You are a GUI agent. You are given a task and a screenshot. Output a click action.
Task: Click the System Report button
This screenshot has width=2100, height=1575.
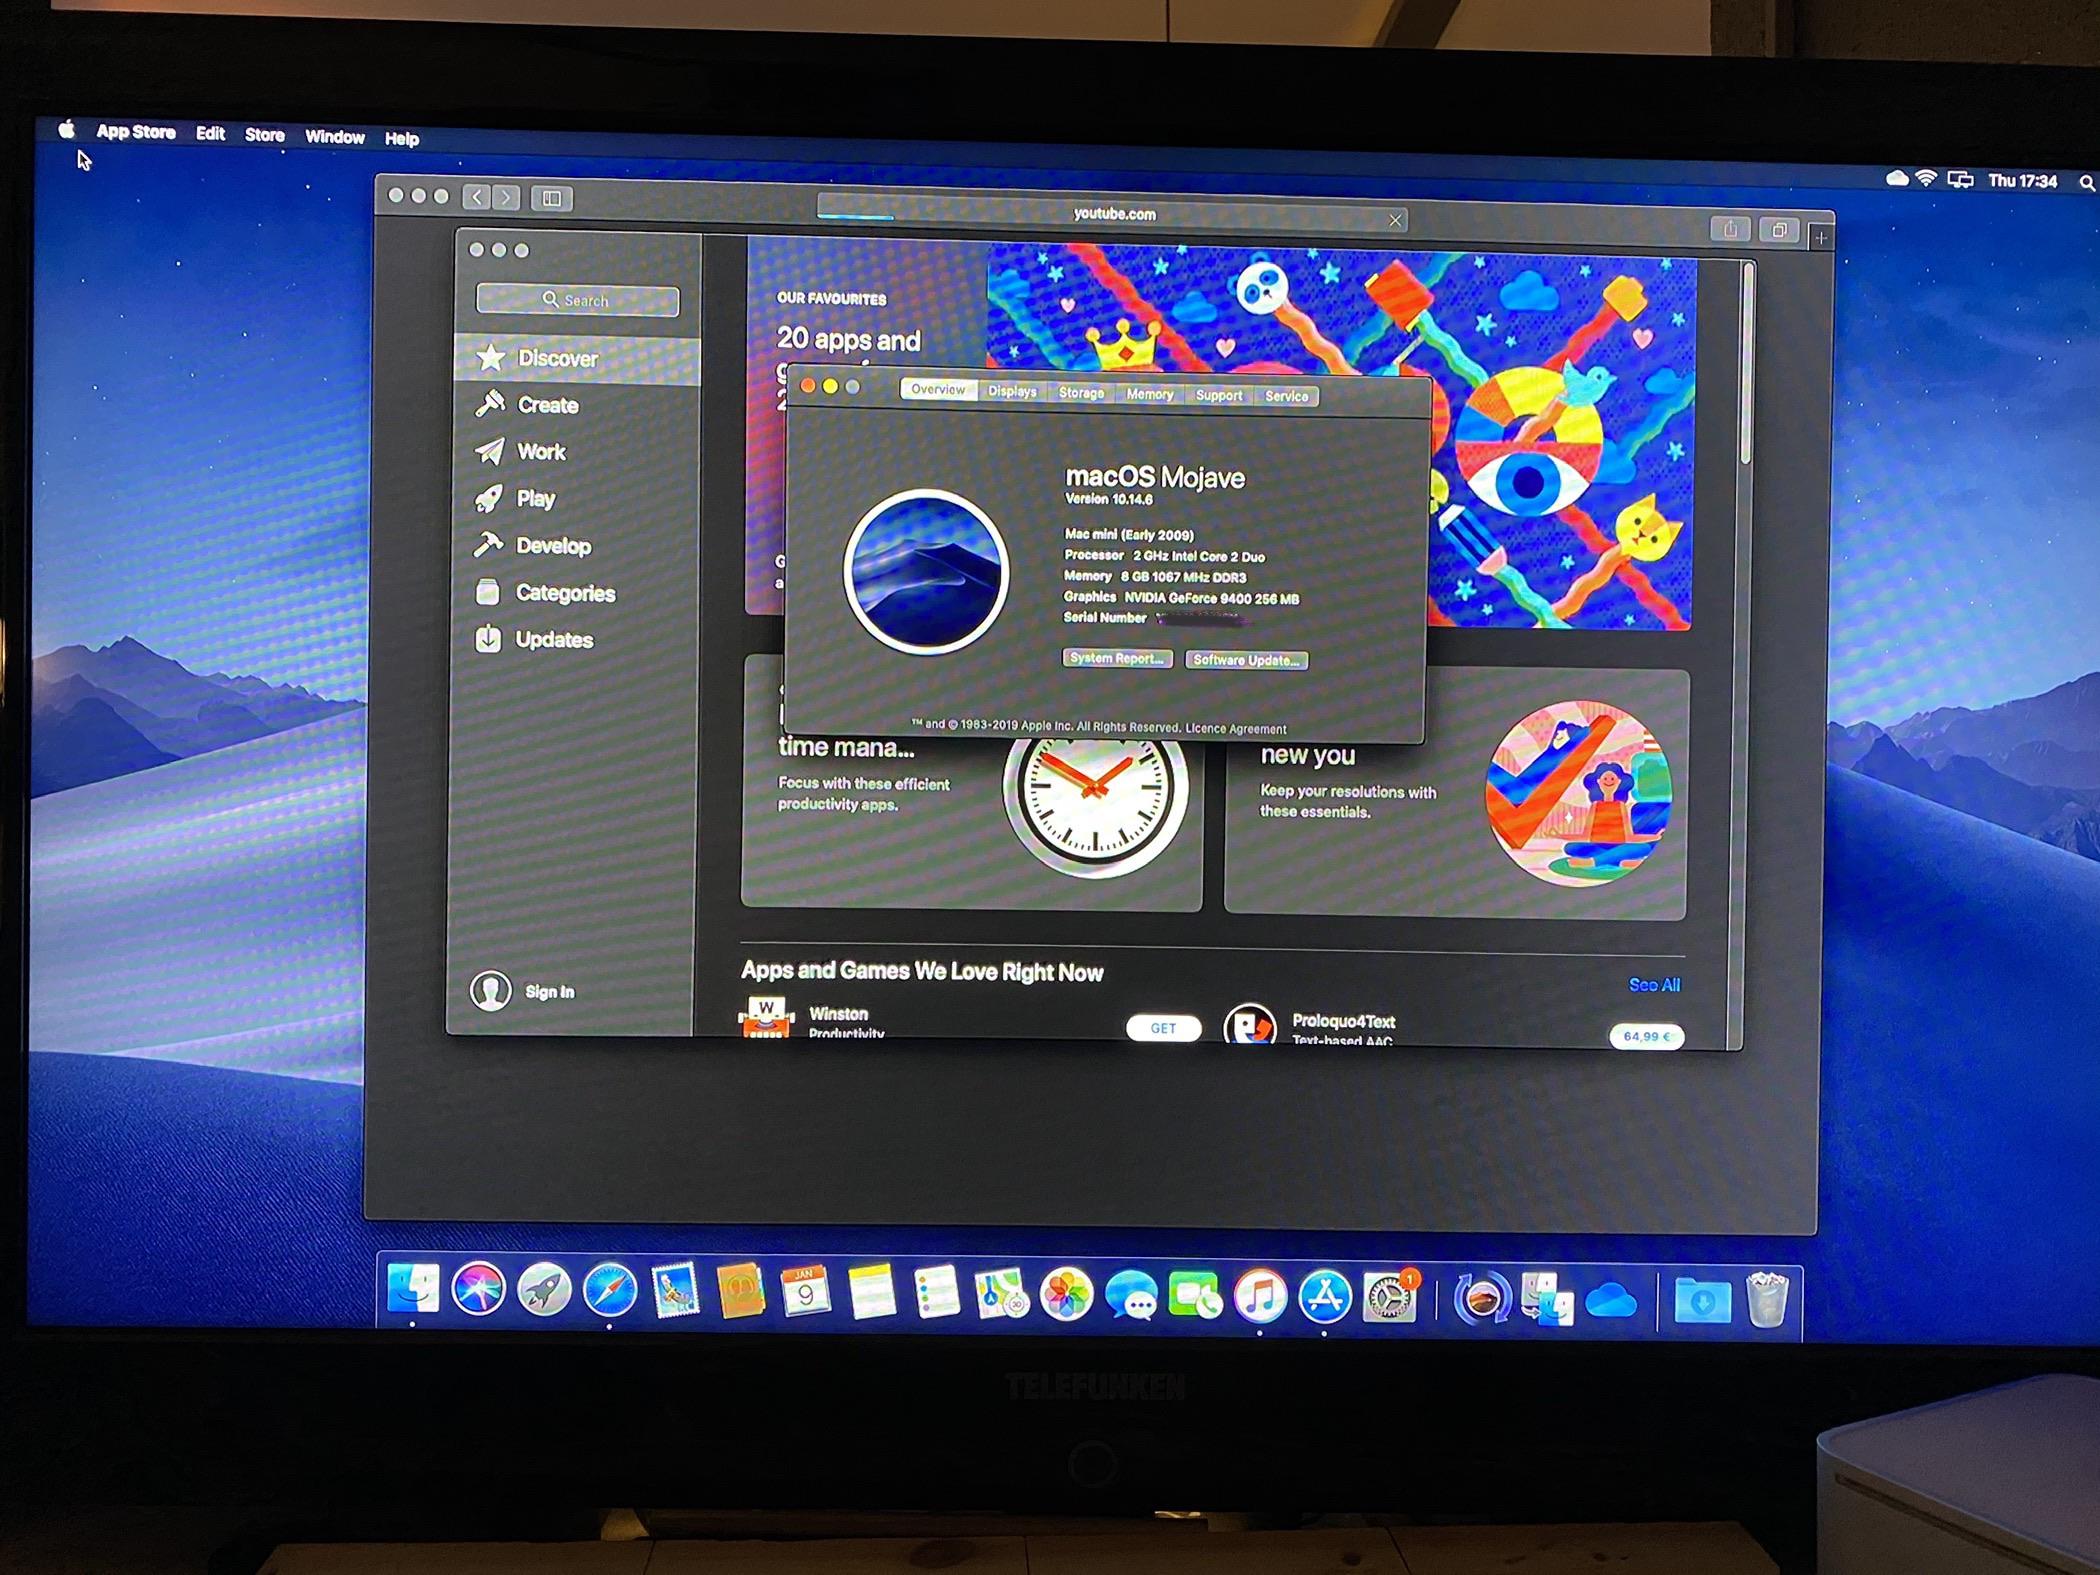1116,658
